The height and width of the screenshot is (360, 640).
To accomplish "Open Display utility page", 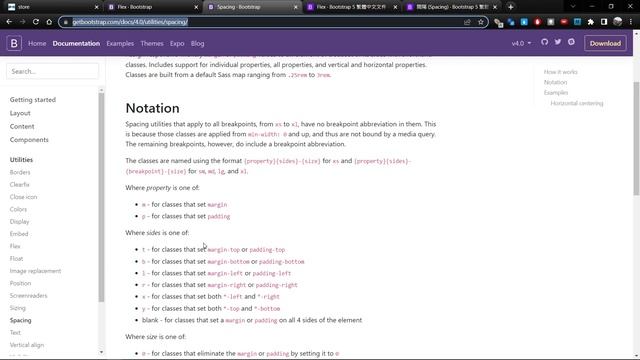I will (20, 222).
